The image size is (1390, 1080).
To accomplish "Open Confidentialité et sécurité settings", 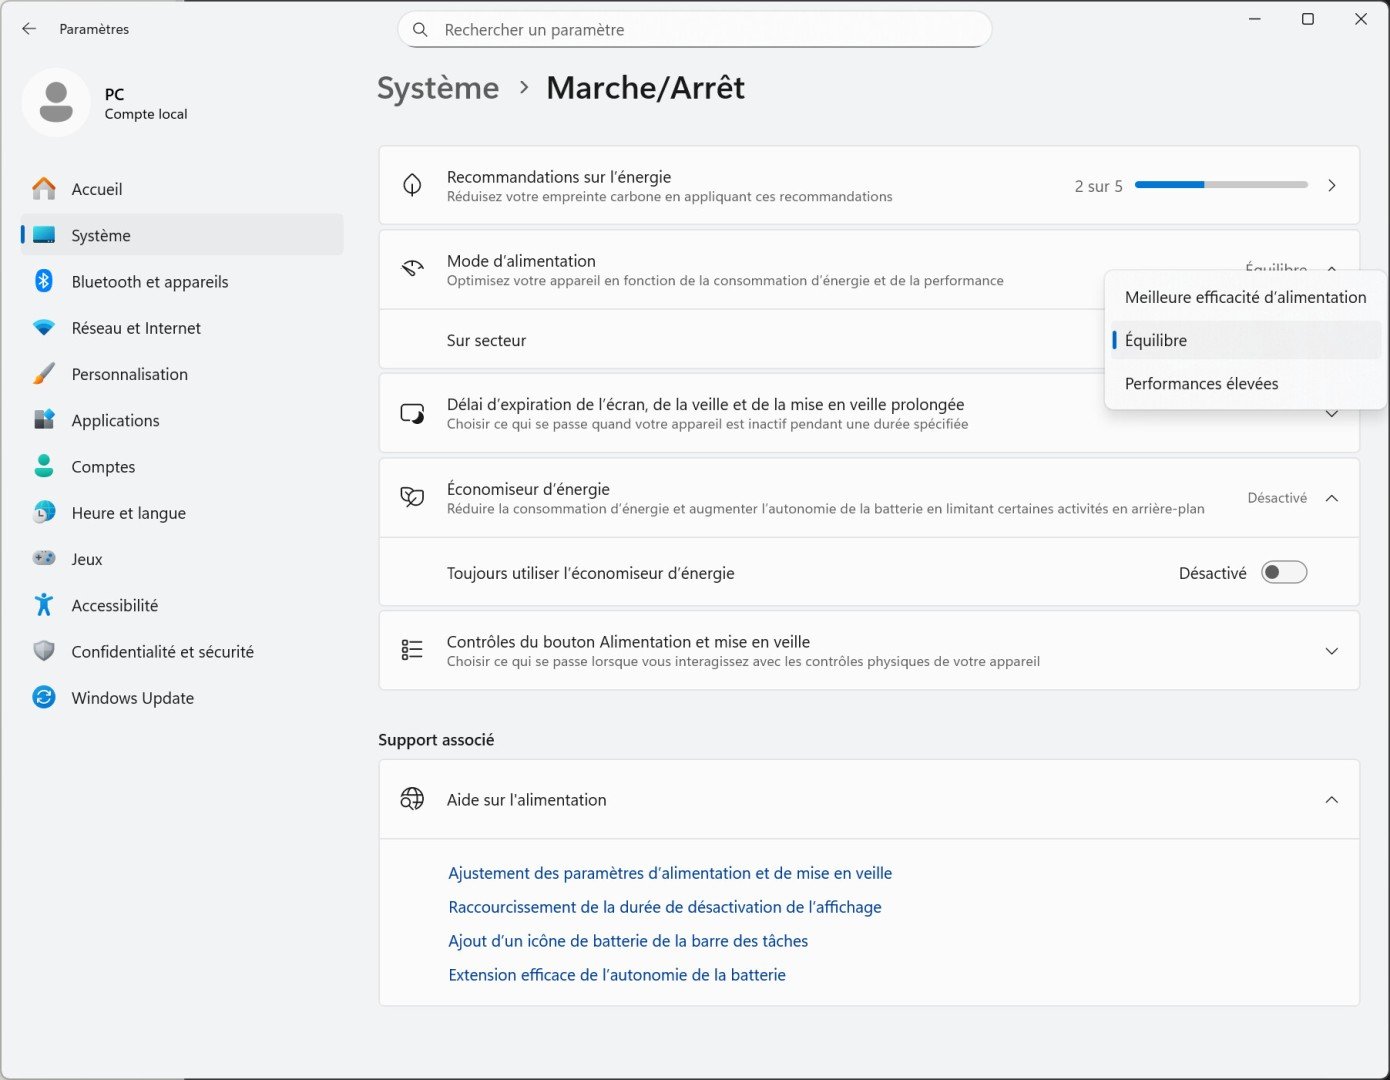I will (x=182, y=651).
